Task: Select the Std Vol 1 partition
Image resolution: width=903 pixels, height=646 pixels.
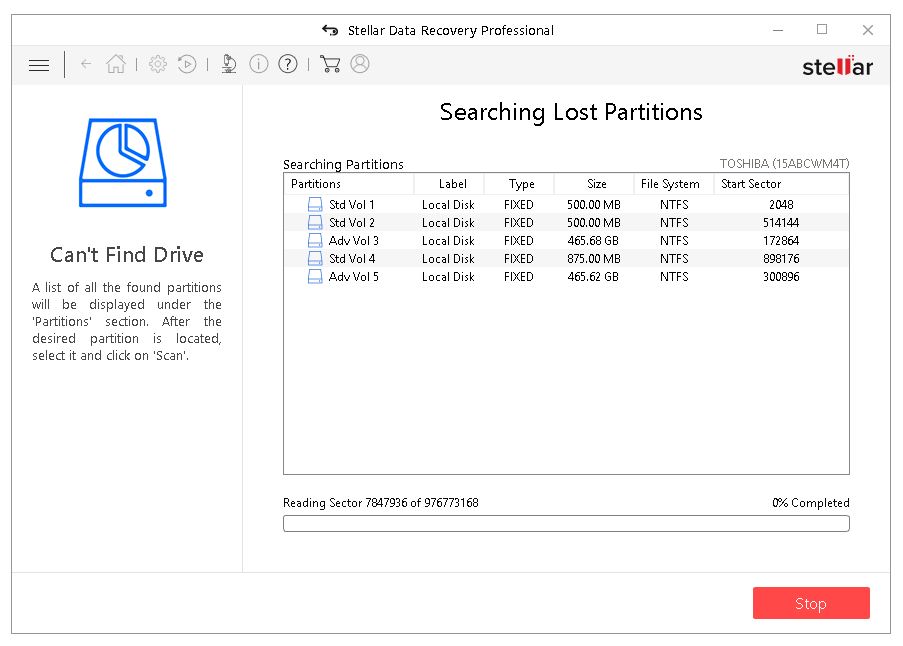Action: 566,204
